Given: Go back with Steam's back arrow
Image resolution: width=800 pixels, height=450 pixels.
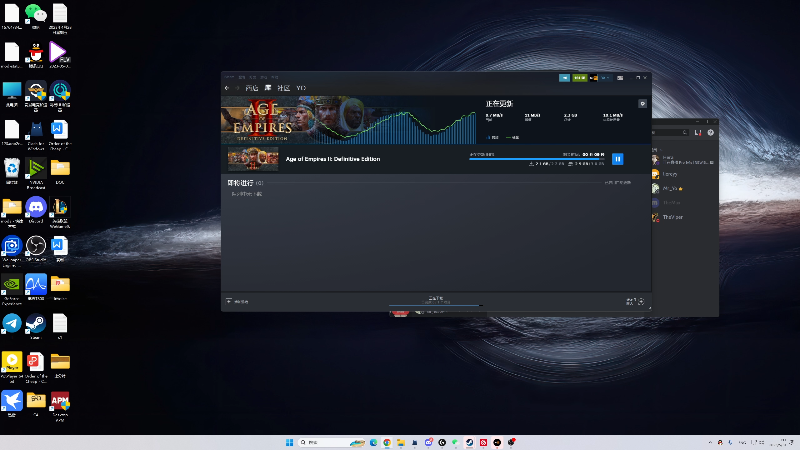Looking at the screenshot, I should click(x=227, y=88).
